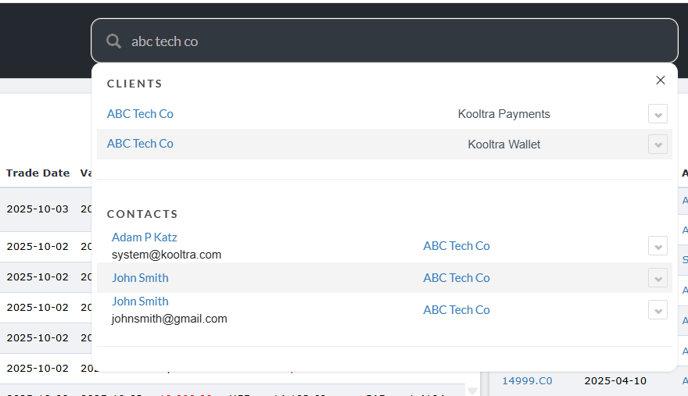Open John Smith contact without email
This screenshot has width=688, height=396.
coord(140,278)
